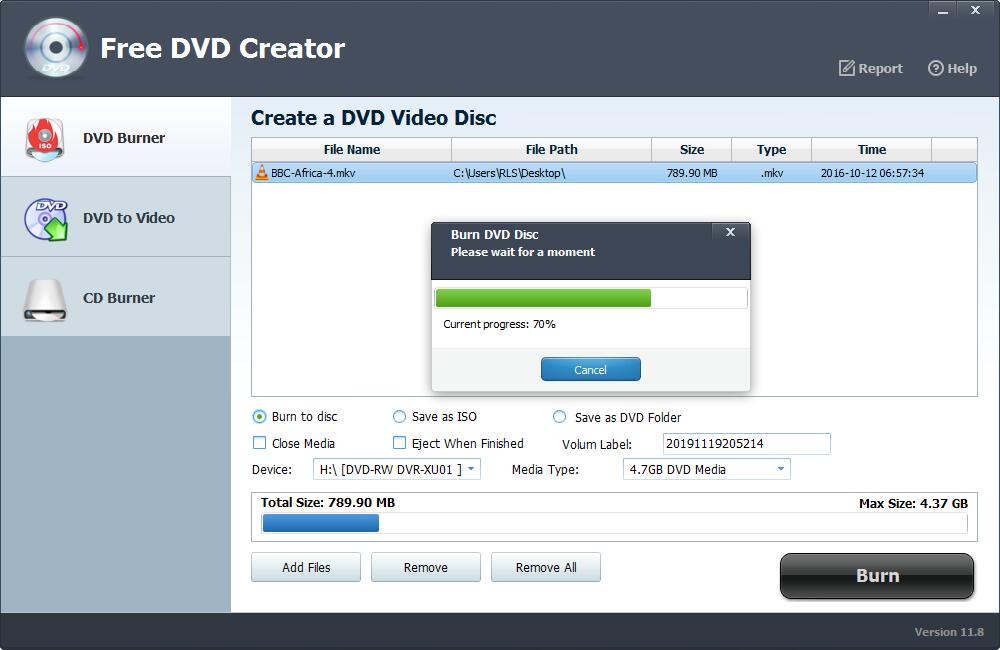Viewport: 1000px width, 650px height.
Task: Open the Help documentation
Action: tap(951, 68)
